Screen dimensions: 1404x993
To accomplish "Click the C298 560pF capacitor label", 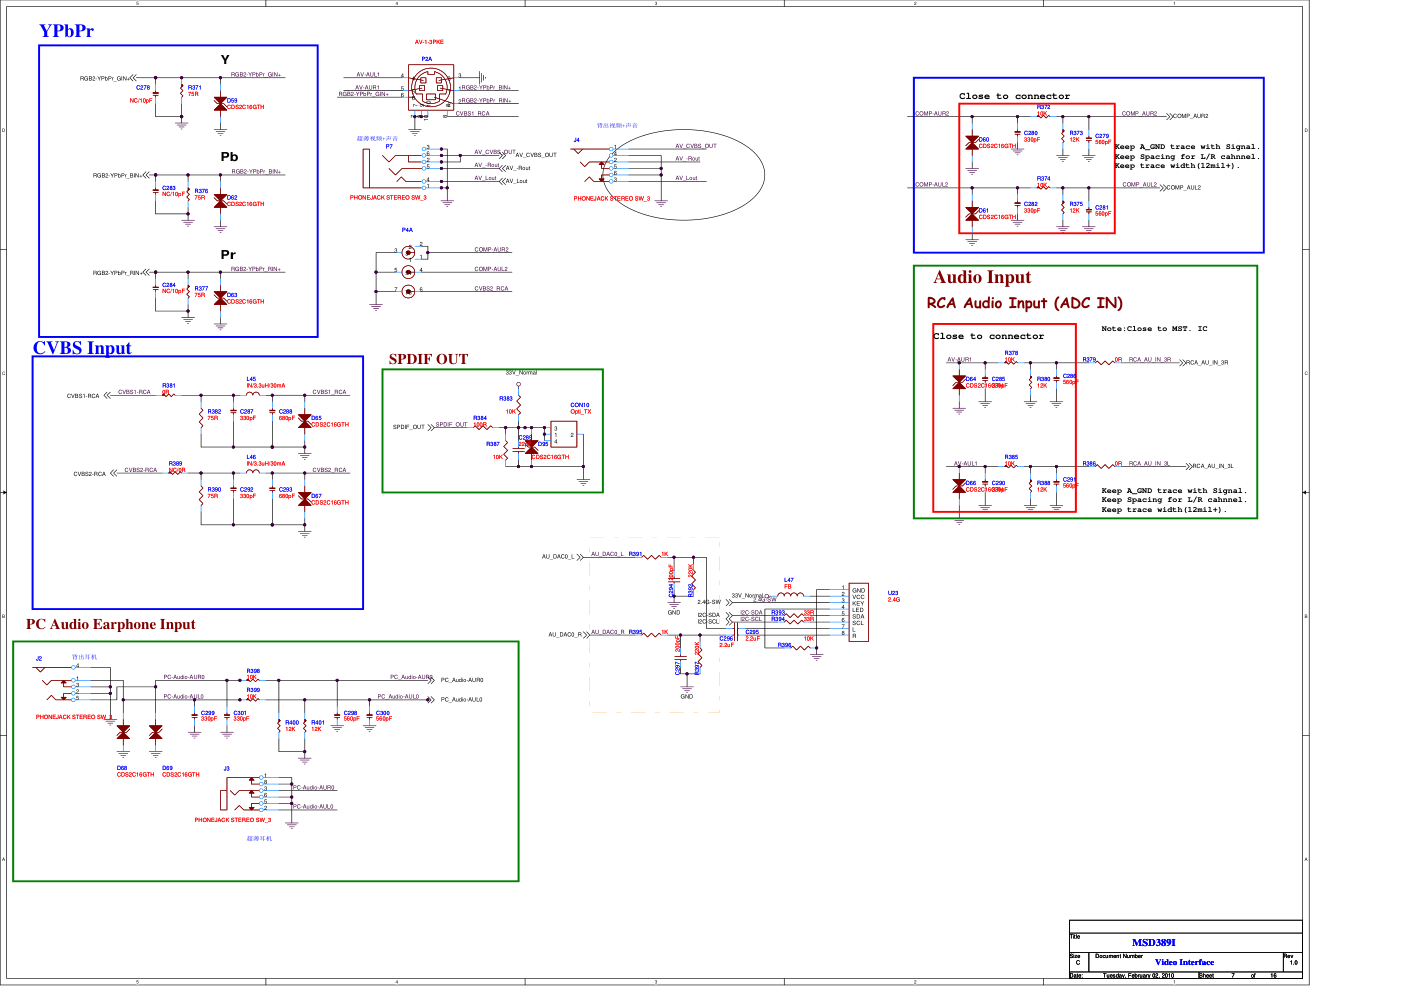I will point(351,716).
